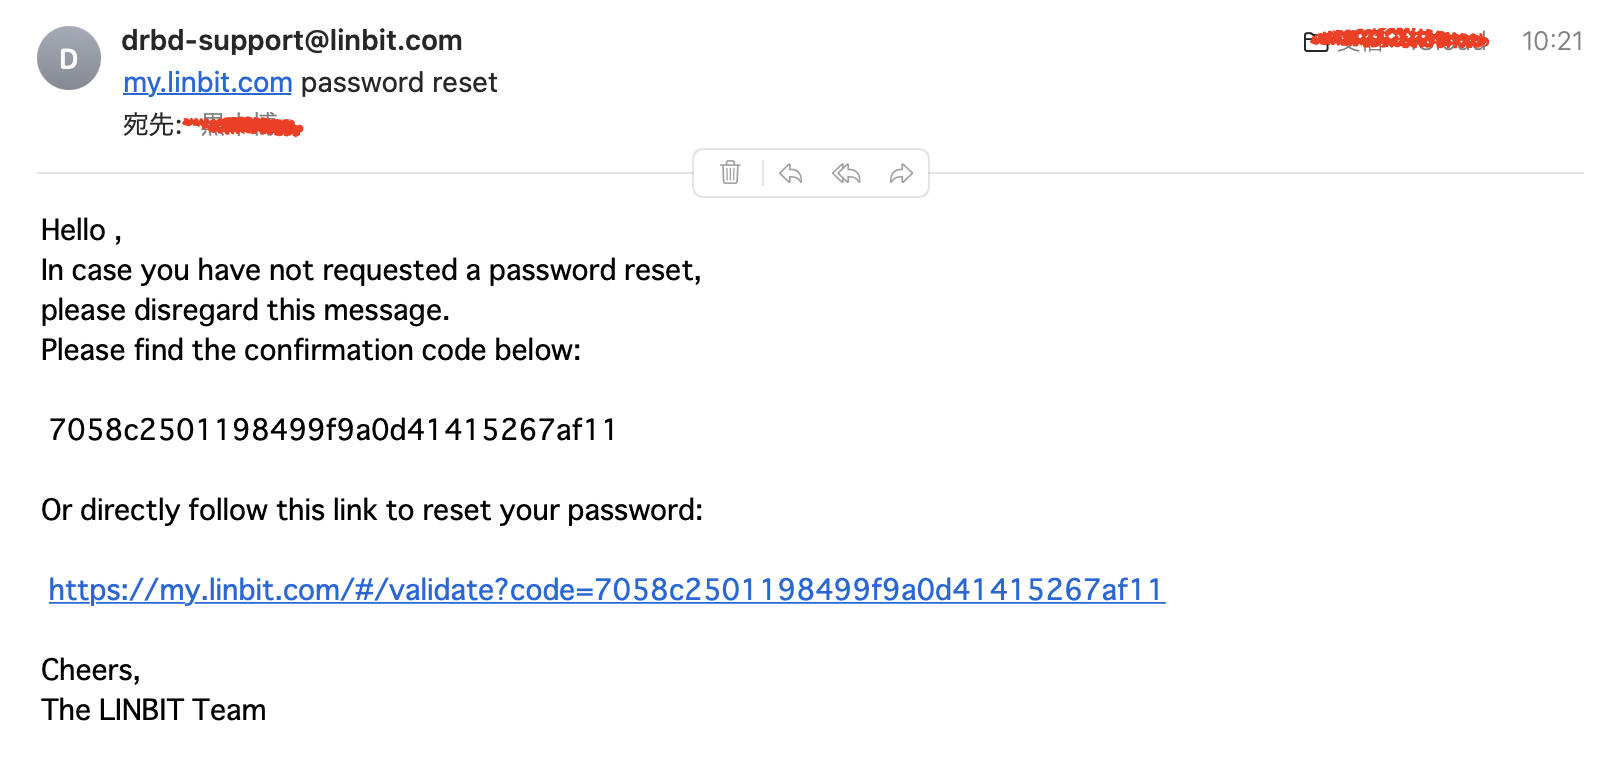Click the "In case you have not requested" line

click(370, 270)
